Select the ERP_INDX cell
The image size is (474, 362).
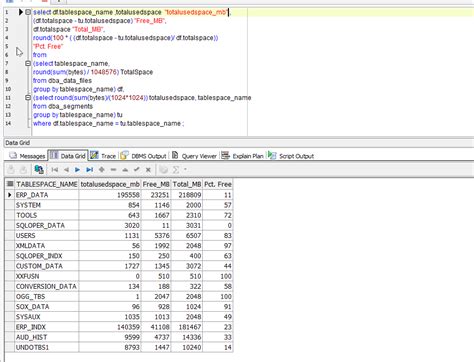click(x=47, y=327)
